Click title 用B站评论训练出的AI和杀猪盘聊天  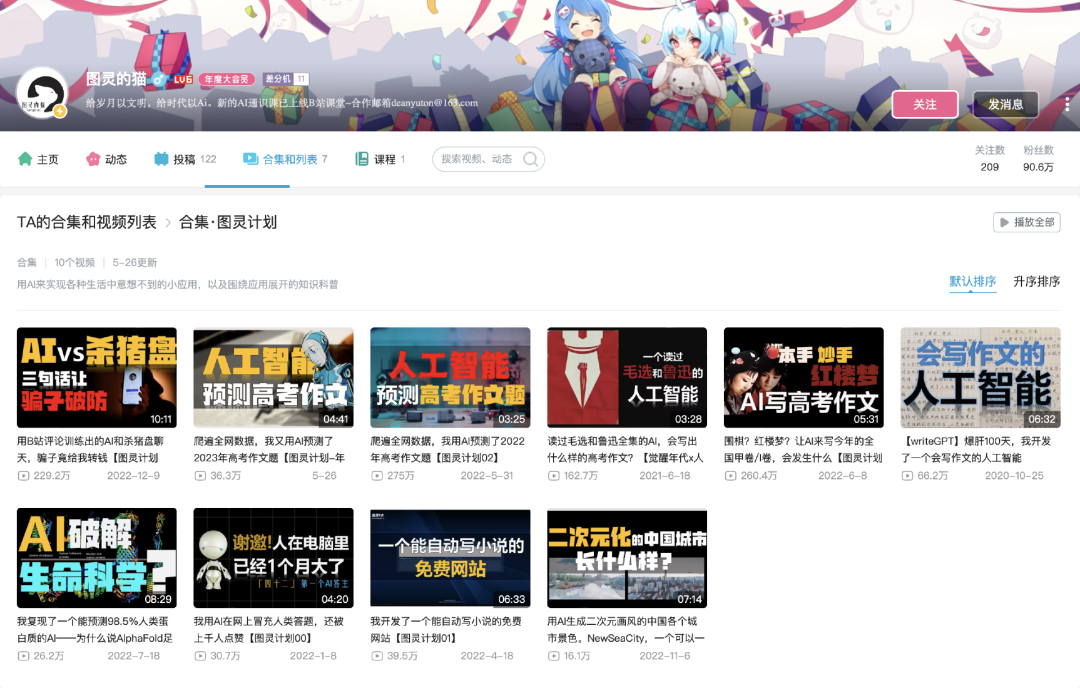[90, 449]
